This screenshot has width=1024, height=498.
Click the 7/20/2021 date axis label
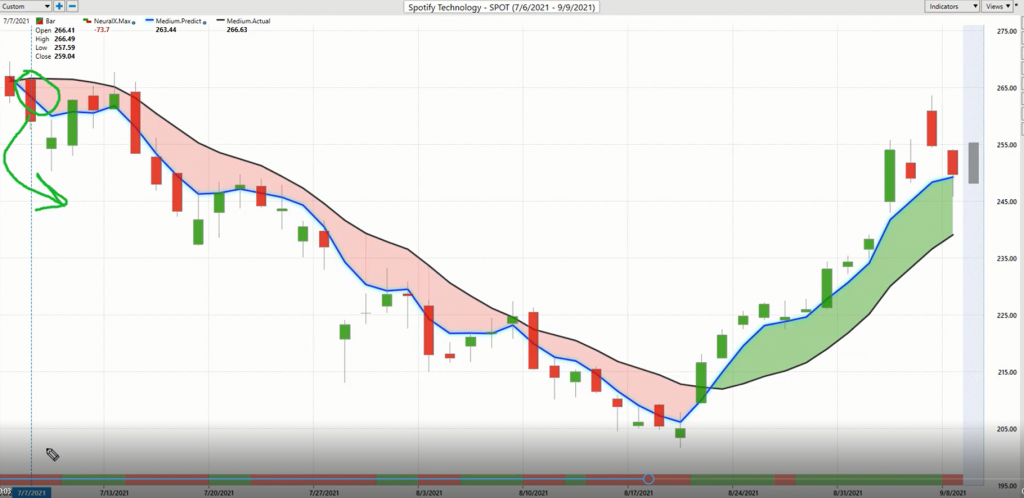[217, 491]
